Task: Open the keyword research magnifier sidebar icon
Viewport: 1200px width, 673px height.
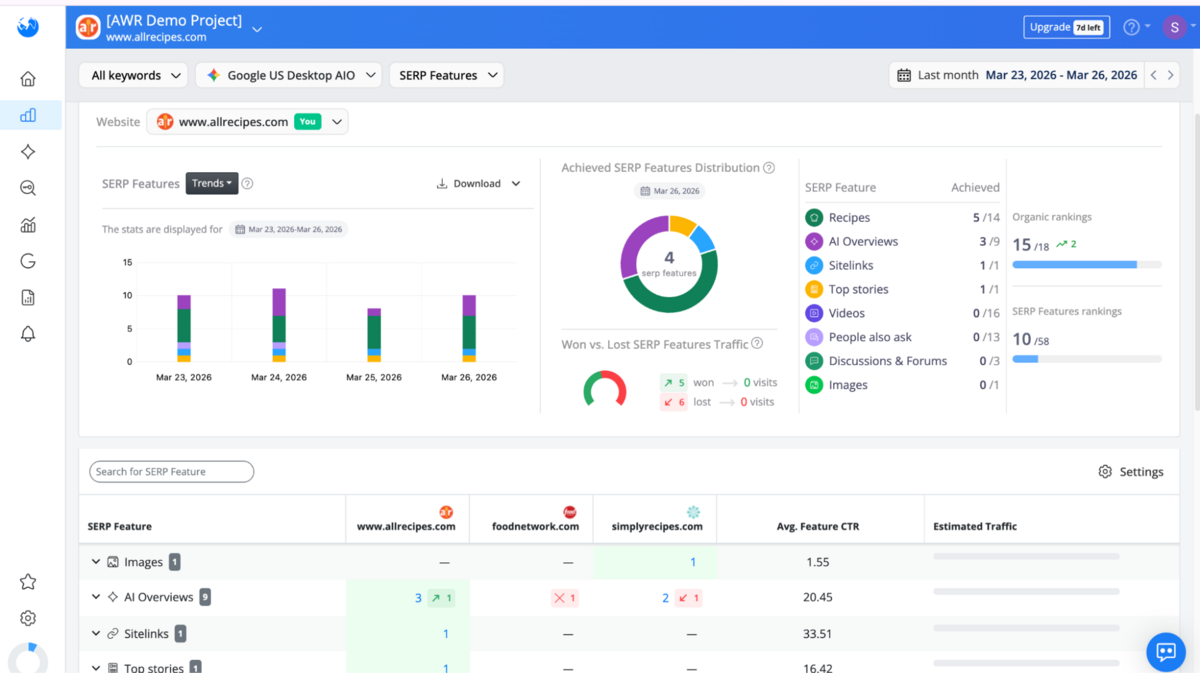Action: 28,188
